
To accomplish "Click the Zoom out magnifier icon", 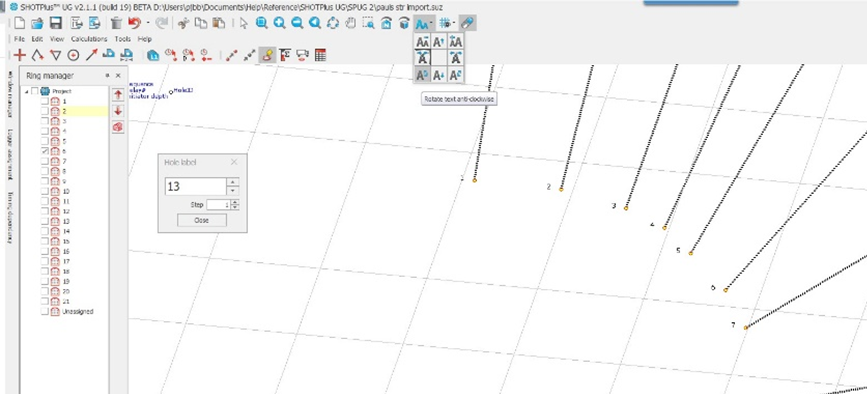I will coord(297,23).
